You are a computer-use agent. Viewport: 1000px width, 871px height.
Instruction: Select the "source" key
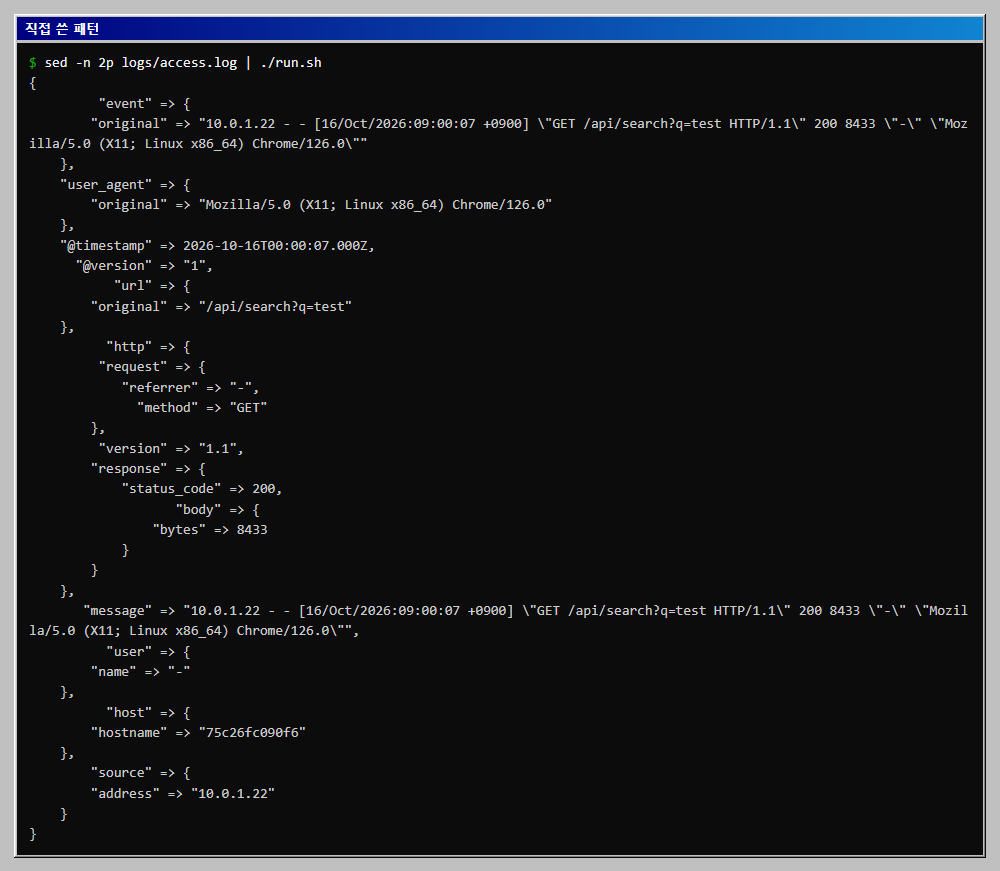click(x=121, y=773)
